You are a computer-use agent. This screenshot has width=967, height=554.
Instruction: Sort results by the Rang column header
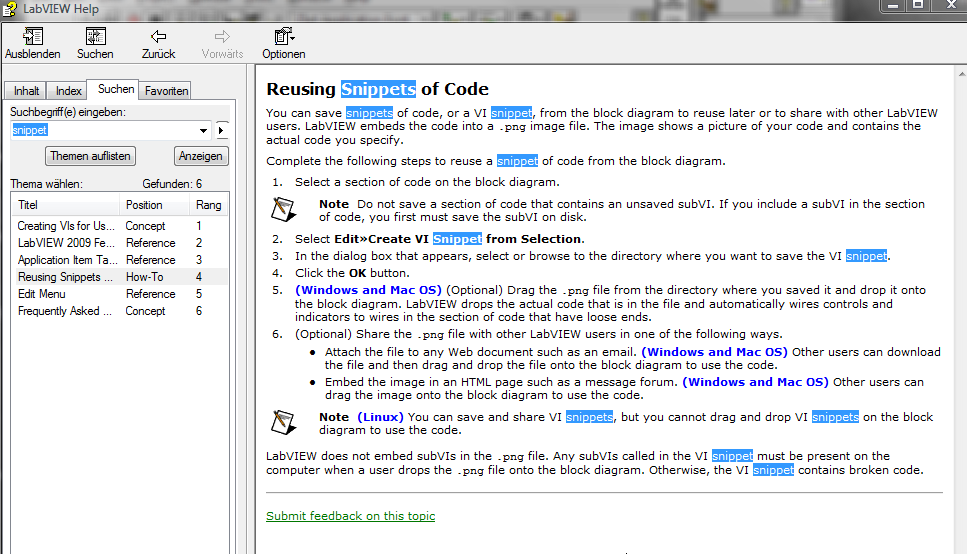click(208, 205)
